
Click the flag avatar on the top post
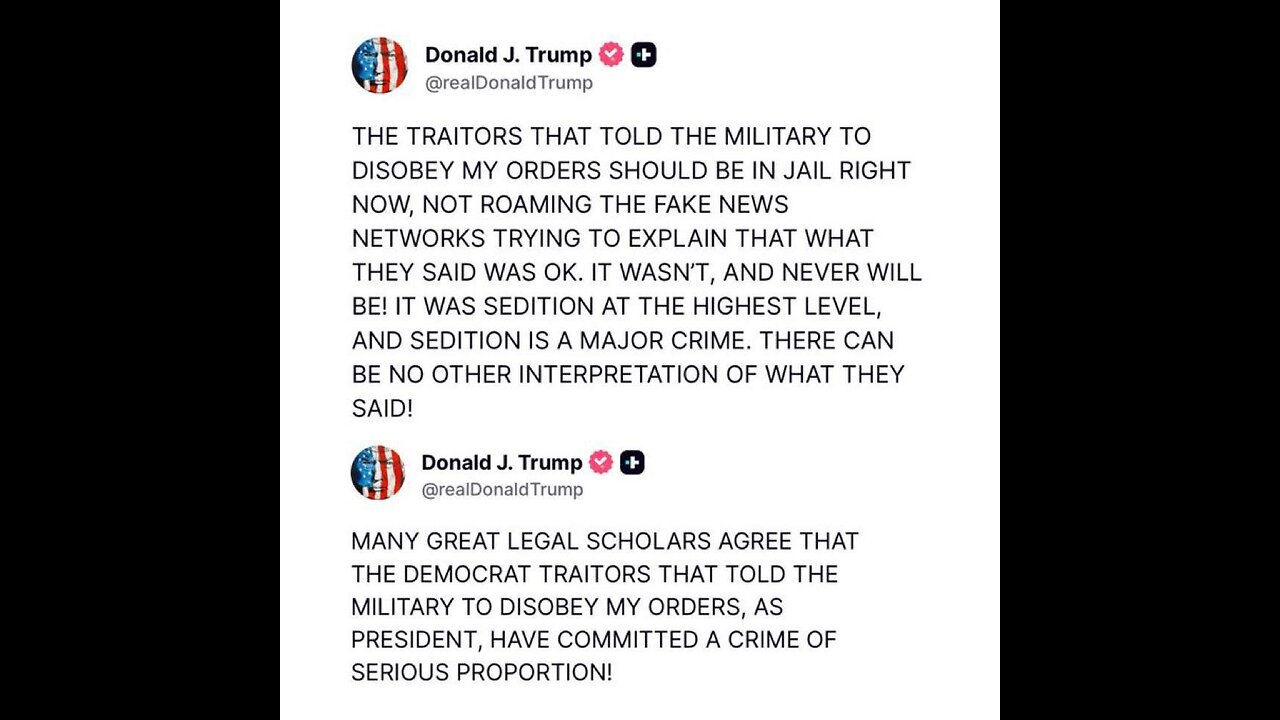(x=379, y=66)
